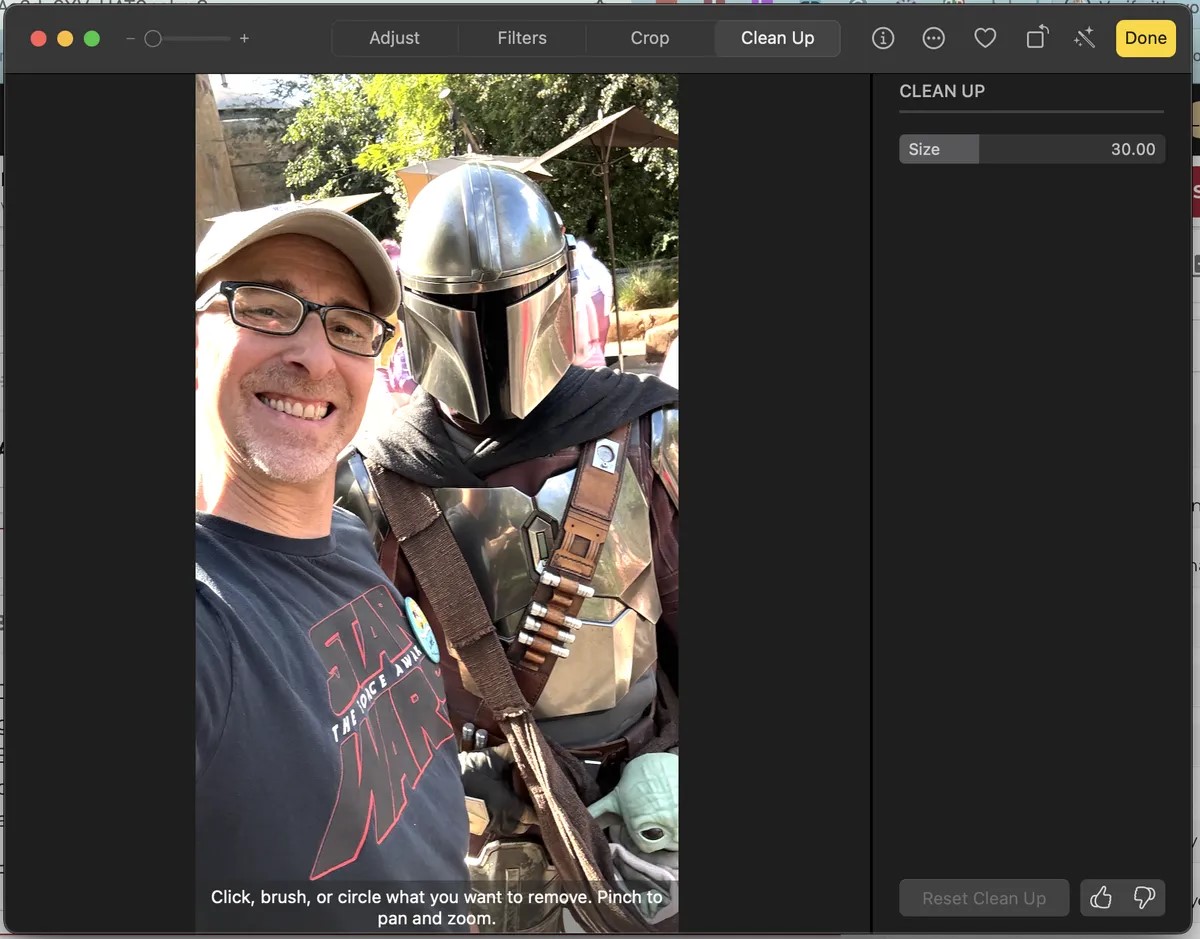
Task: Switch to the Filters tab
Action: pos(522,38)
